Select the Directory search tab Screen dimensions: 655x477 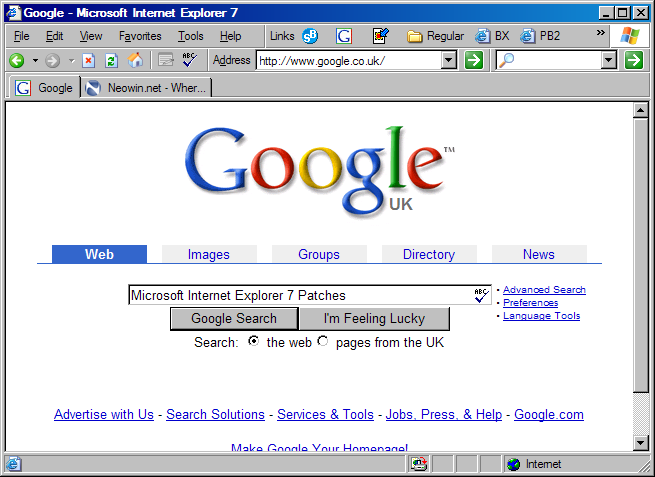pos(429,254)
